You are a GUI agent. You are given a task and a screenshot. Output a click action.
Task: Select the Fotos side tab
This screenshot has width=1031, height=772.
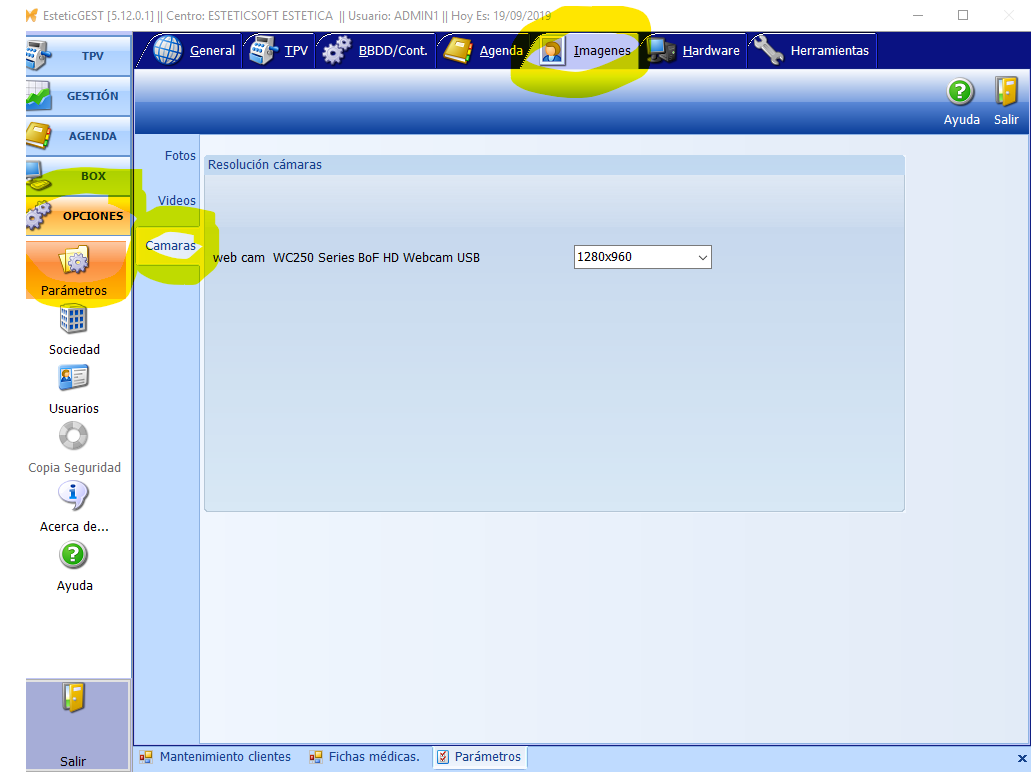(180, 156)
